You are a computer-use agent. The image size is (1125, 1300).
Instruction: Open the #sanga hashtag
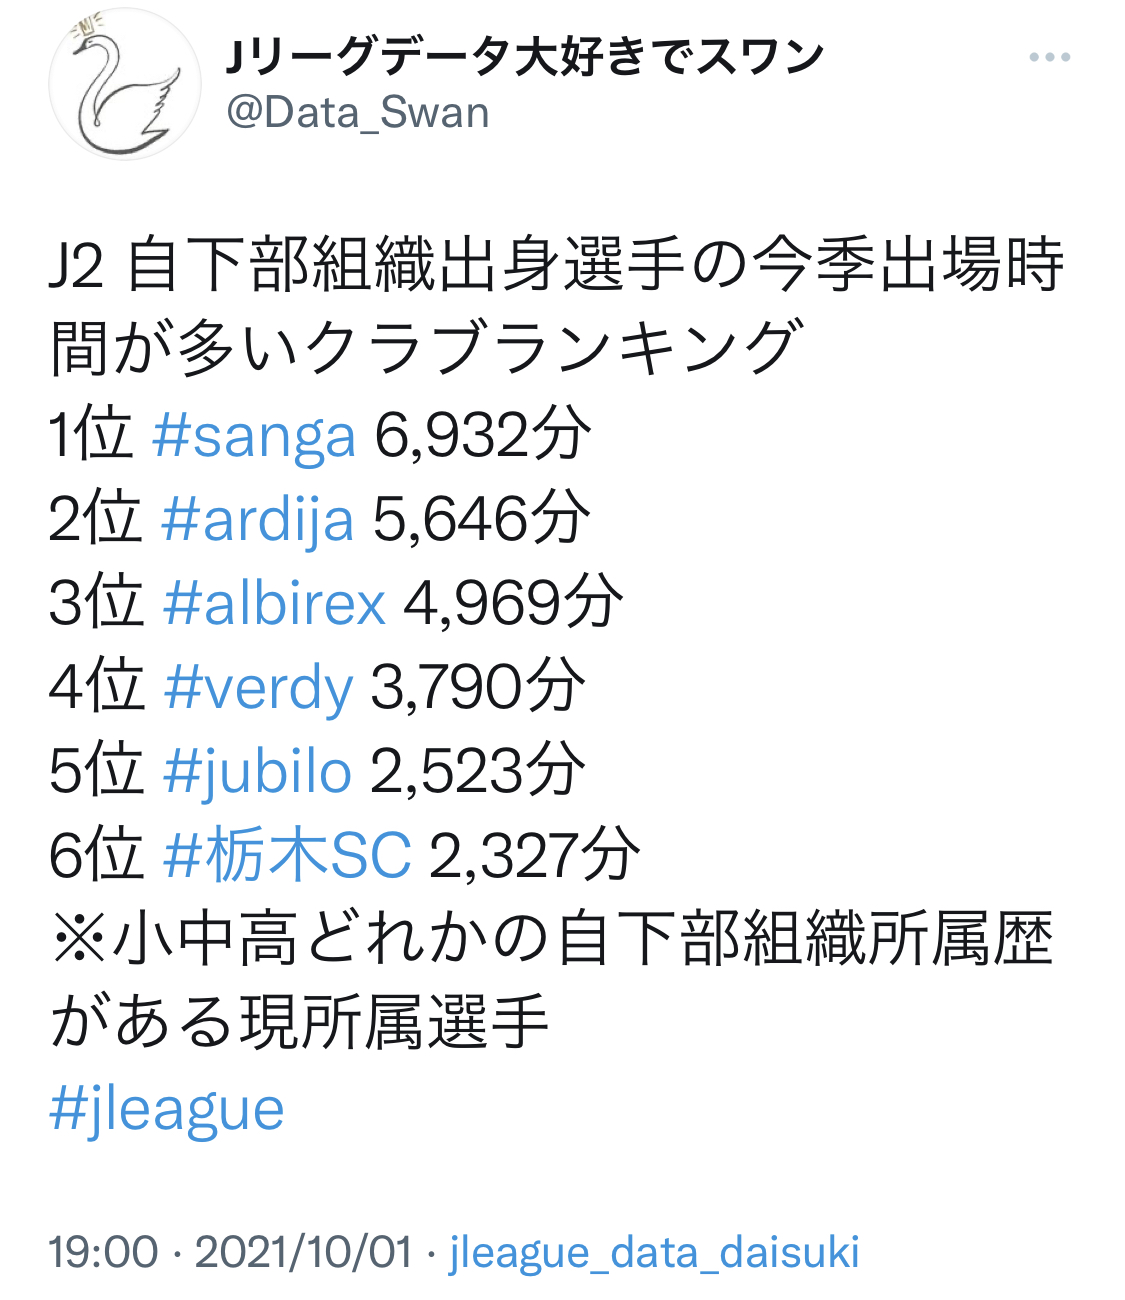[254, 436]
